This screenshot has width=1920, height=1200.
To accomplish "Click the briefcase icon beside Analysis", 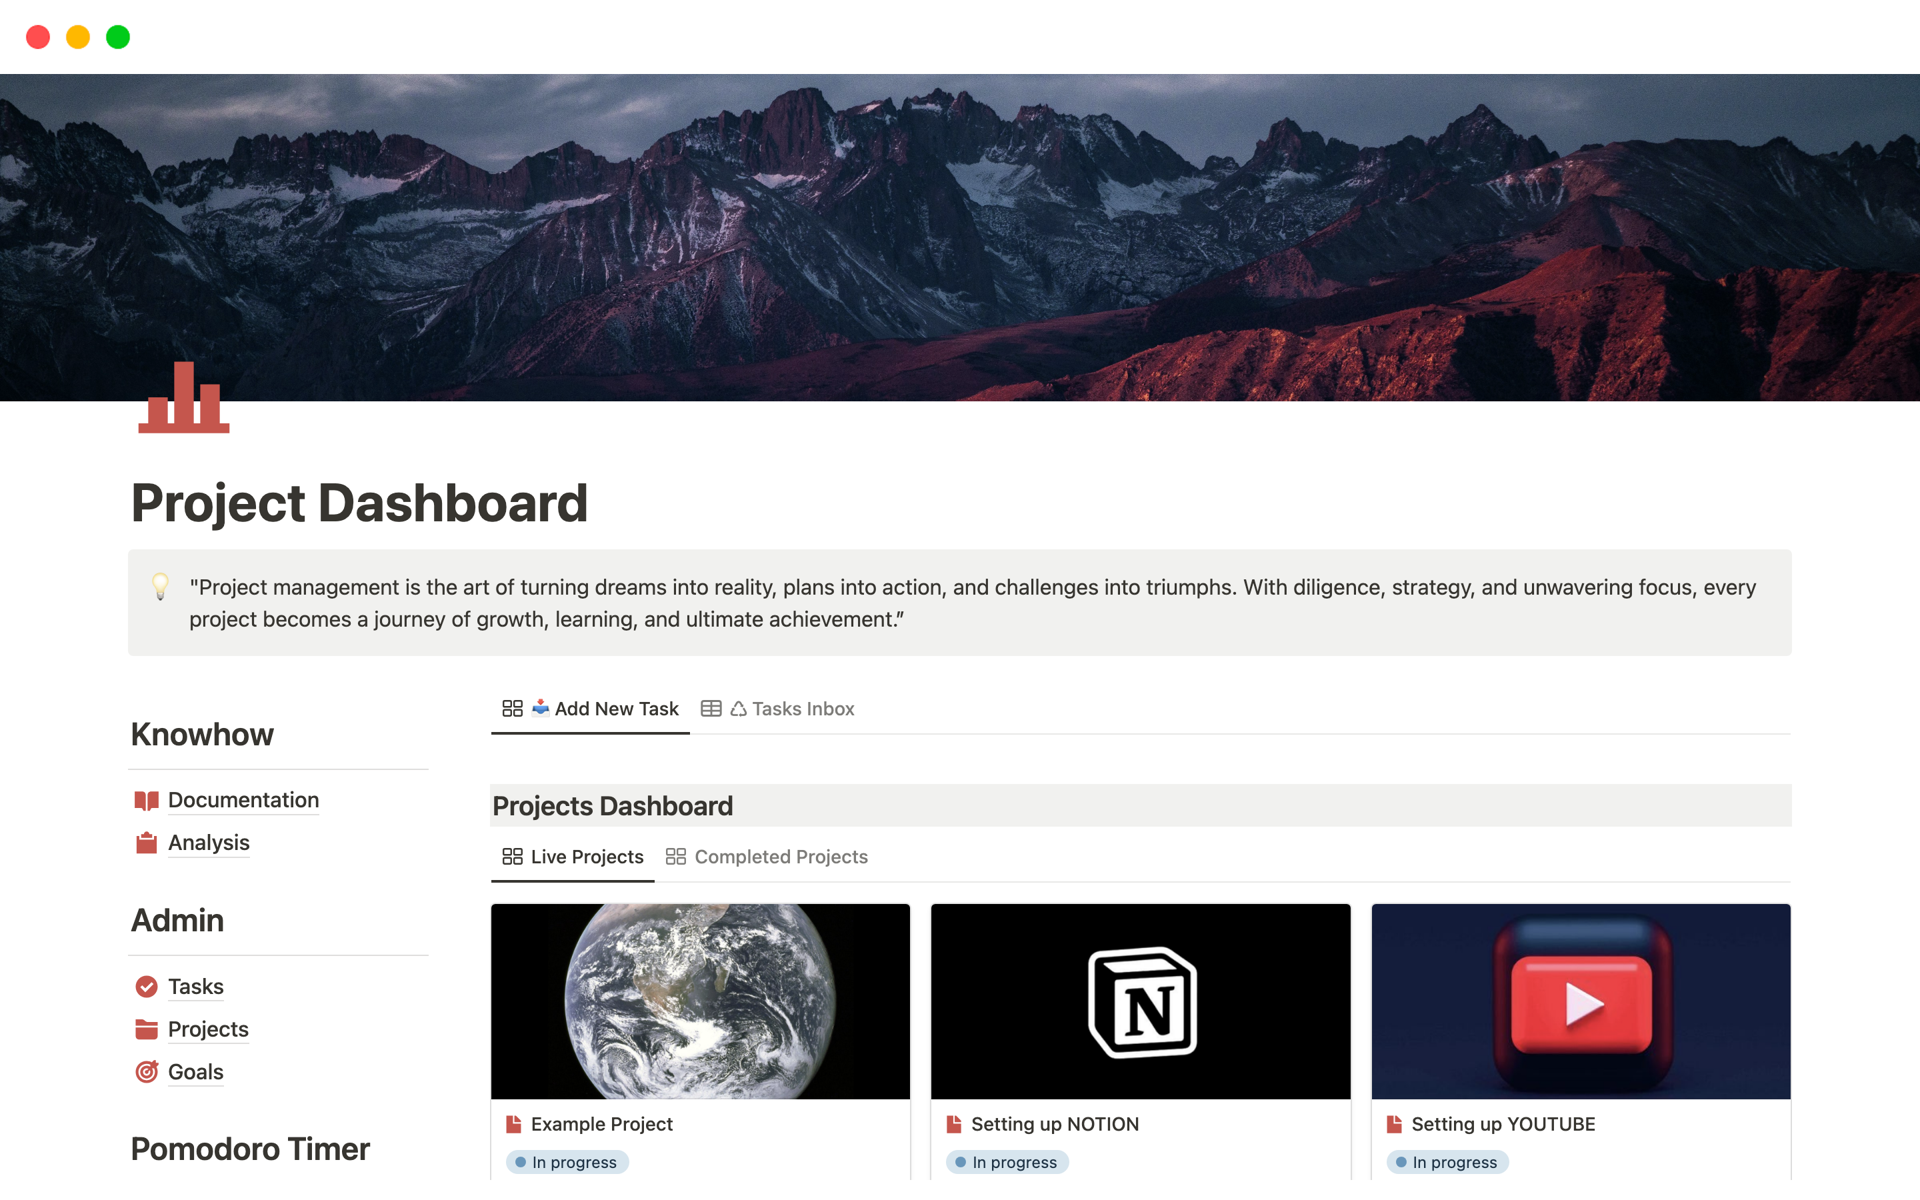I will (146, 843).
